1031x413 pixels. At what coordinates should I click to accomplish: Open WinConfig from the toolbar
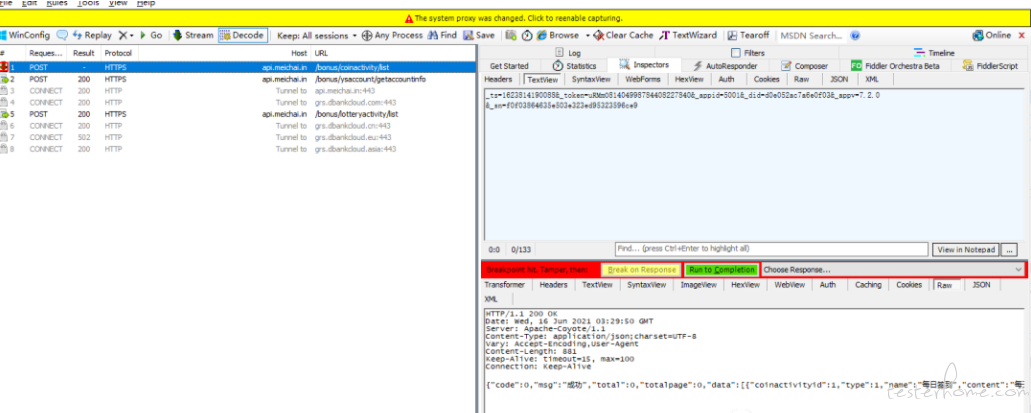(x=25, y=36)
